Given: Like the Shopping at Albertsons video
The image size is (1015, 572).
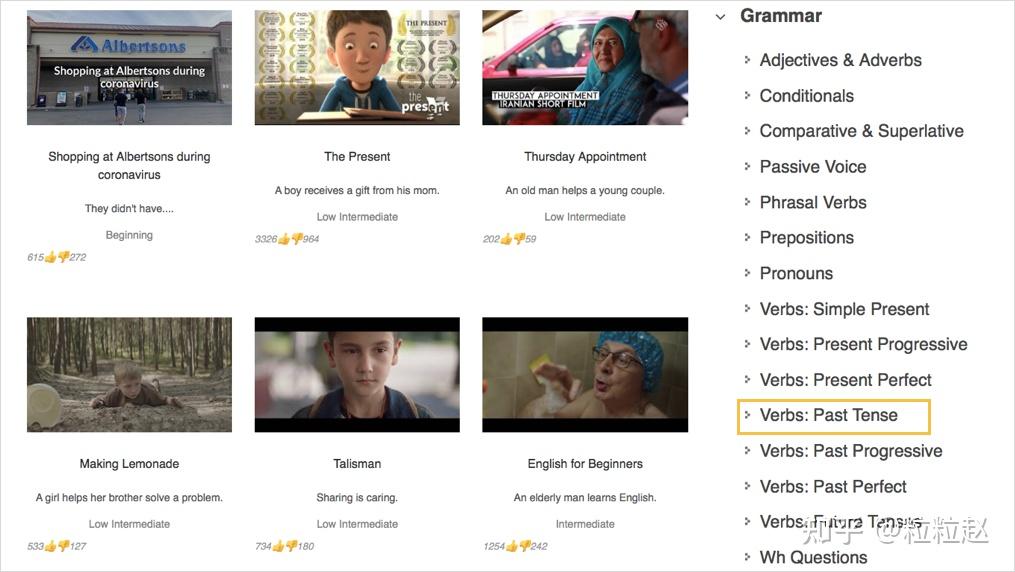Looking at the screenshot, I should point(50,257).
